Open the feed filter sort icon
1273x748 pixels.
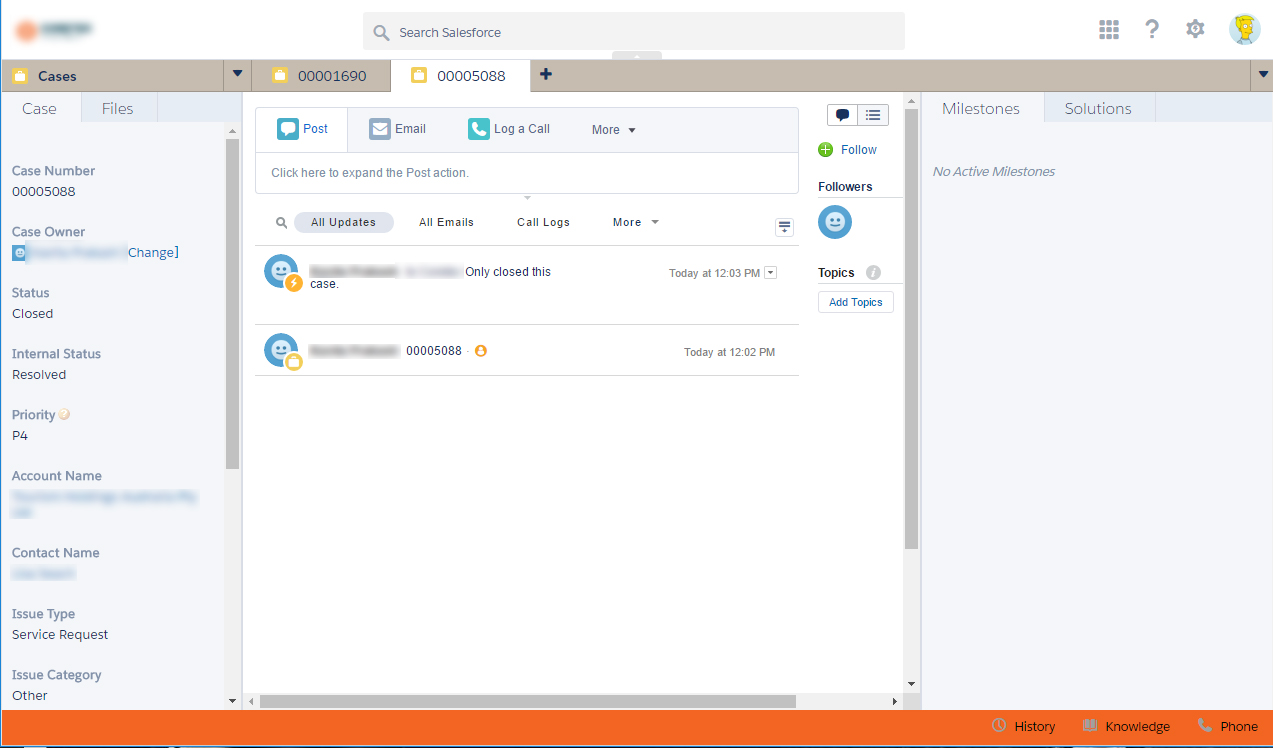(784, 227)
